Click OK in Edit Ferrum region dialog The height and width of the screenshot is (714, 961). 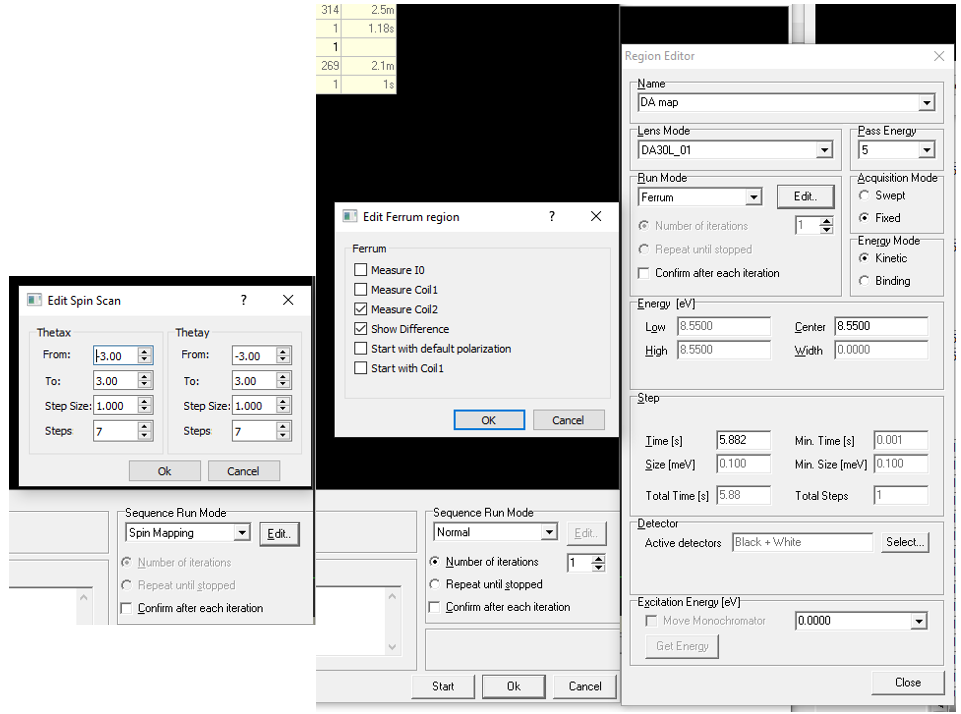point(488,420)
